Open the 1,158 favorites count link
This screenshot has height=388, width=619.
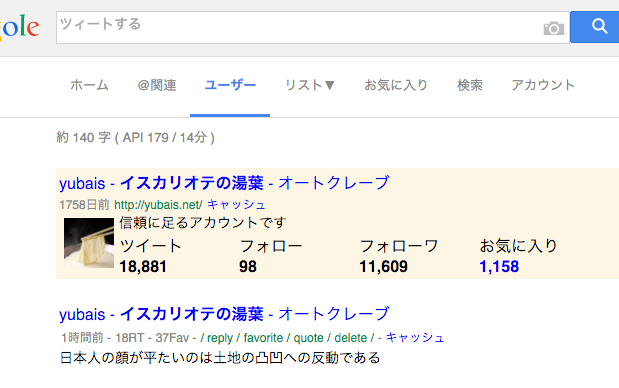(x=499, y=266)
